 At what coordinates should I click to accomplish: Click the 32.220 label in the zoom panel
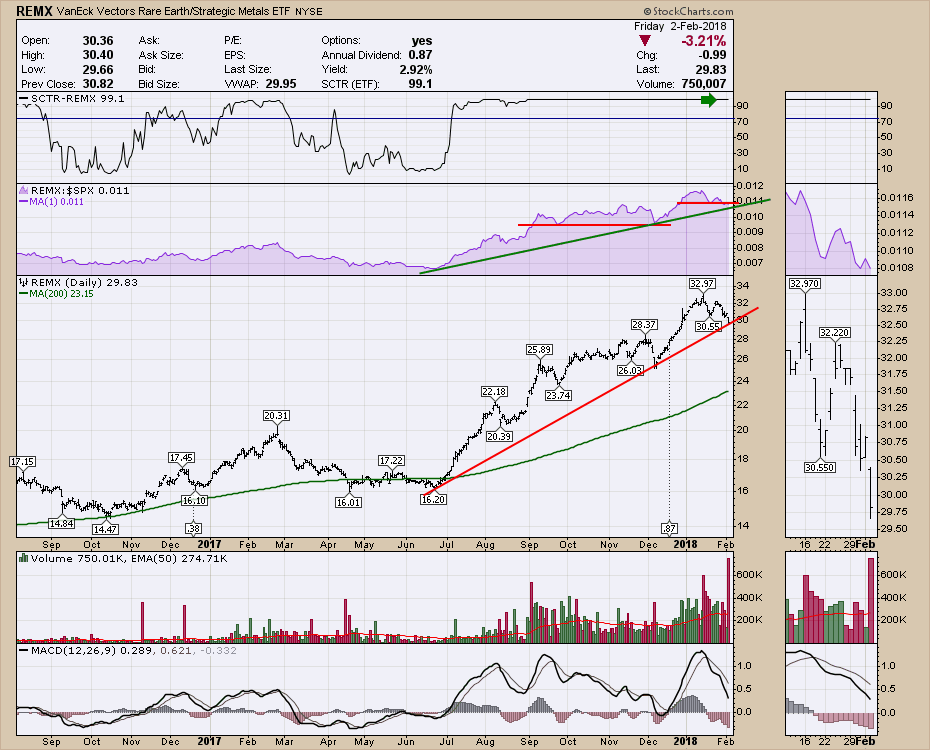835,333
